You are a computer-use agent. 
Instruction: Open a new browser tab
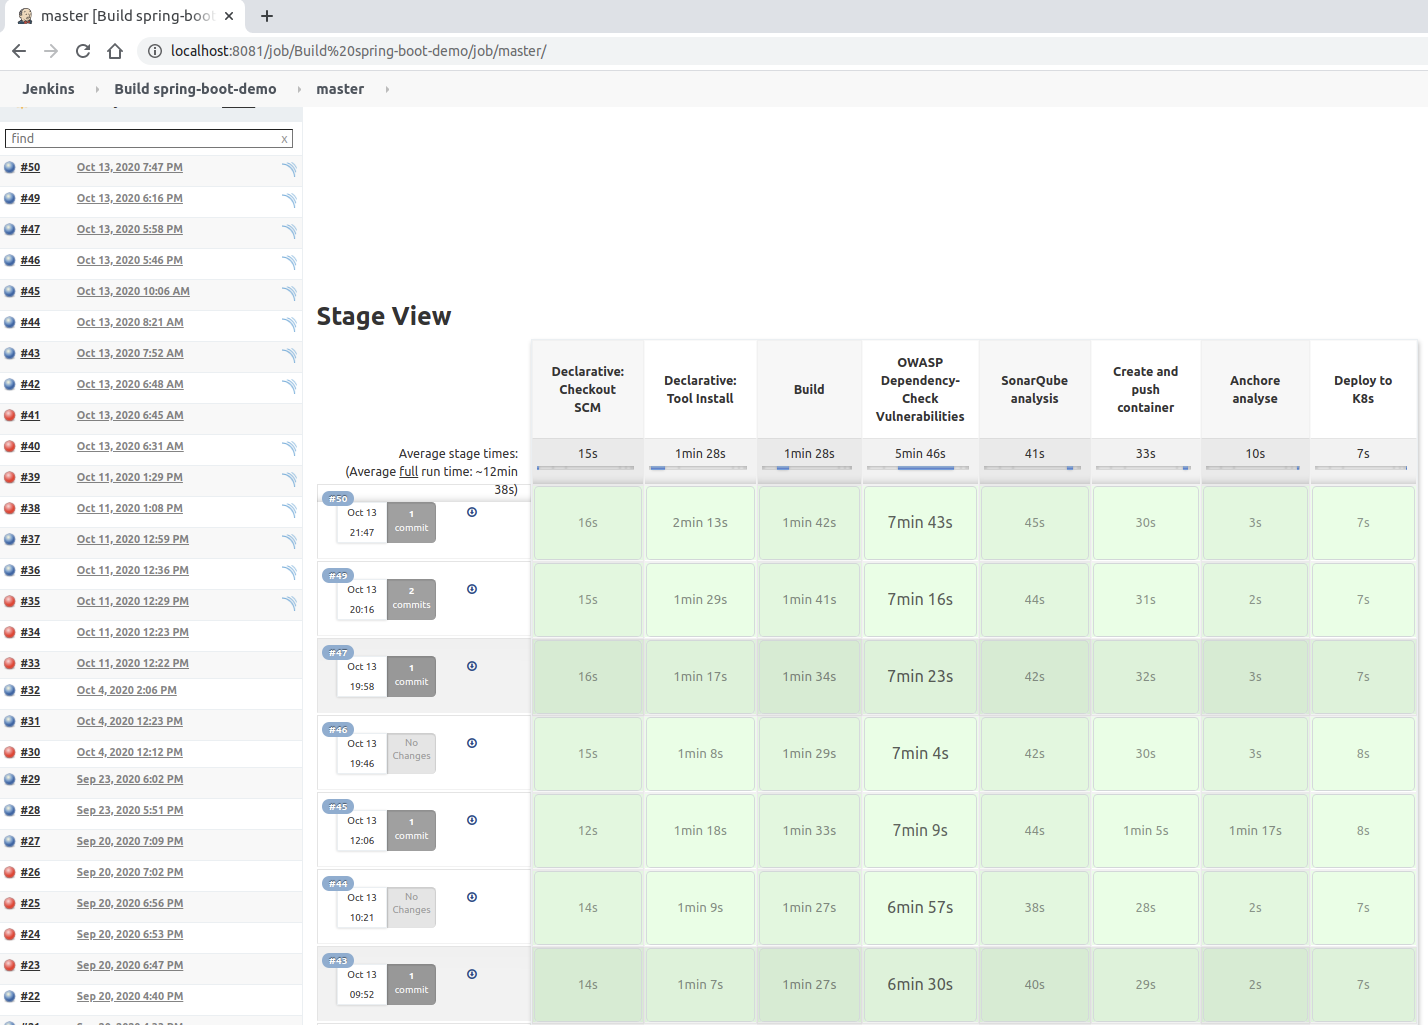tap(267, 16)
